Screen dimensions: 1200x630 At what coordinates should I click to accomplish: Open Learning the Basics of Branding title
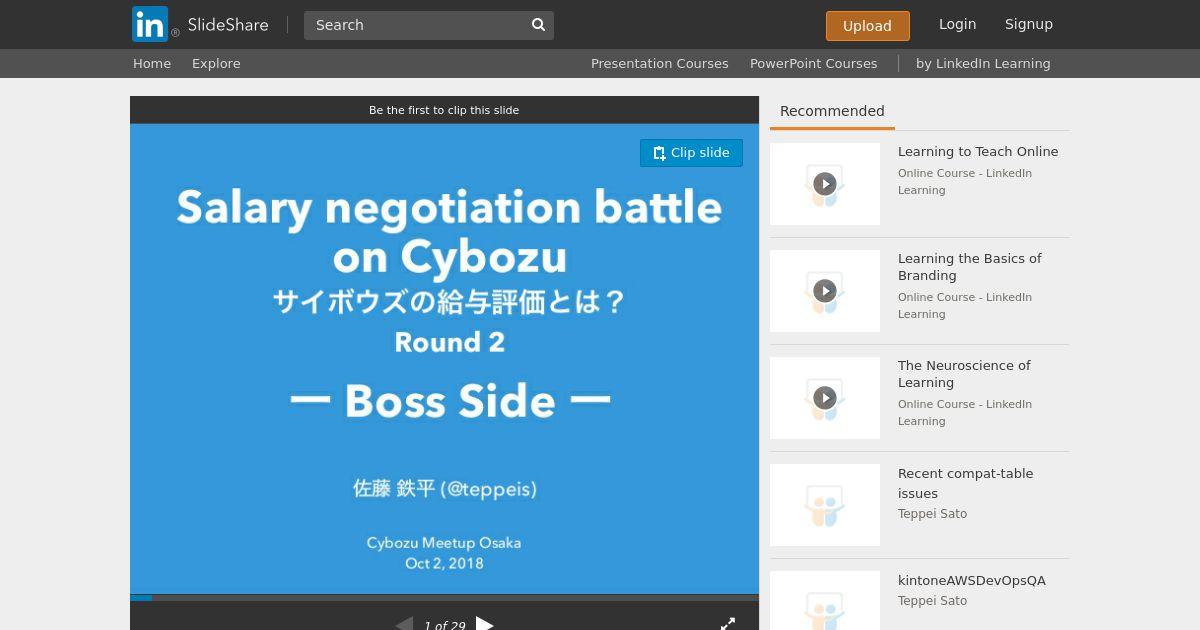969,267
